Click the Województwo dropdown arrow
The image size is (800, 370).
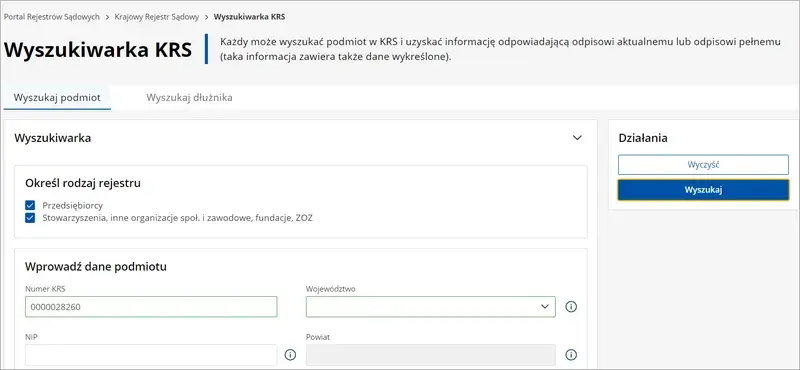click(544, 307)
